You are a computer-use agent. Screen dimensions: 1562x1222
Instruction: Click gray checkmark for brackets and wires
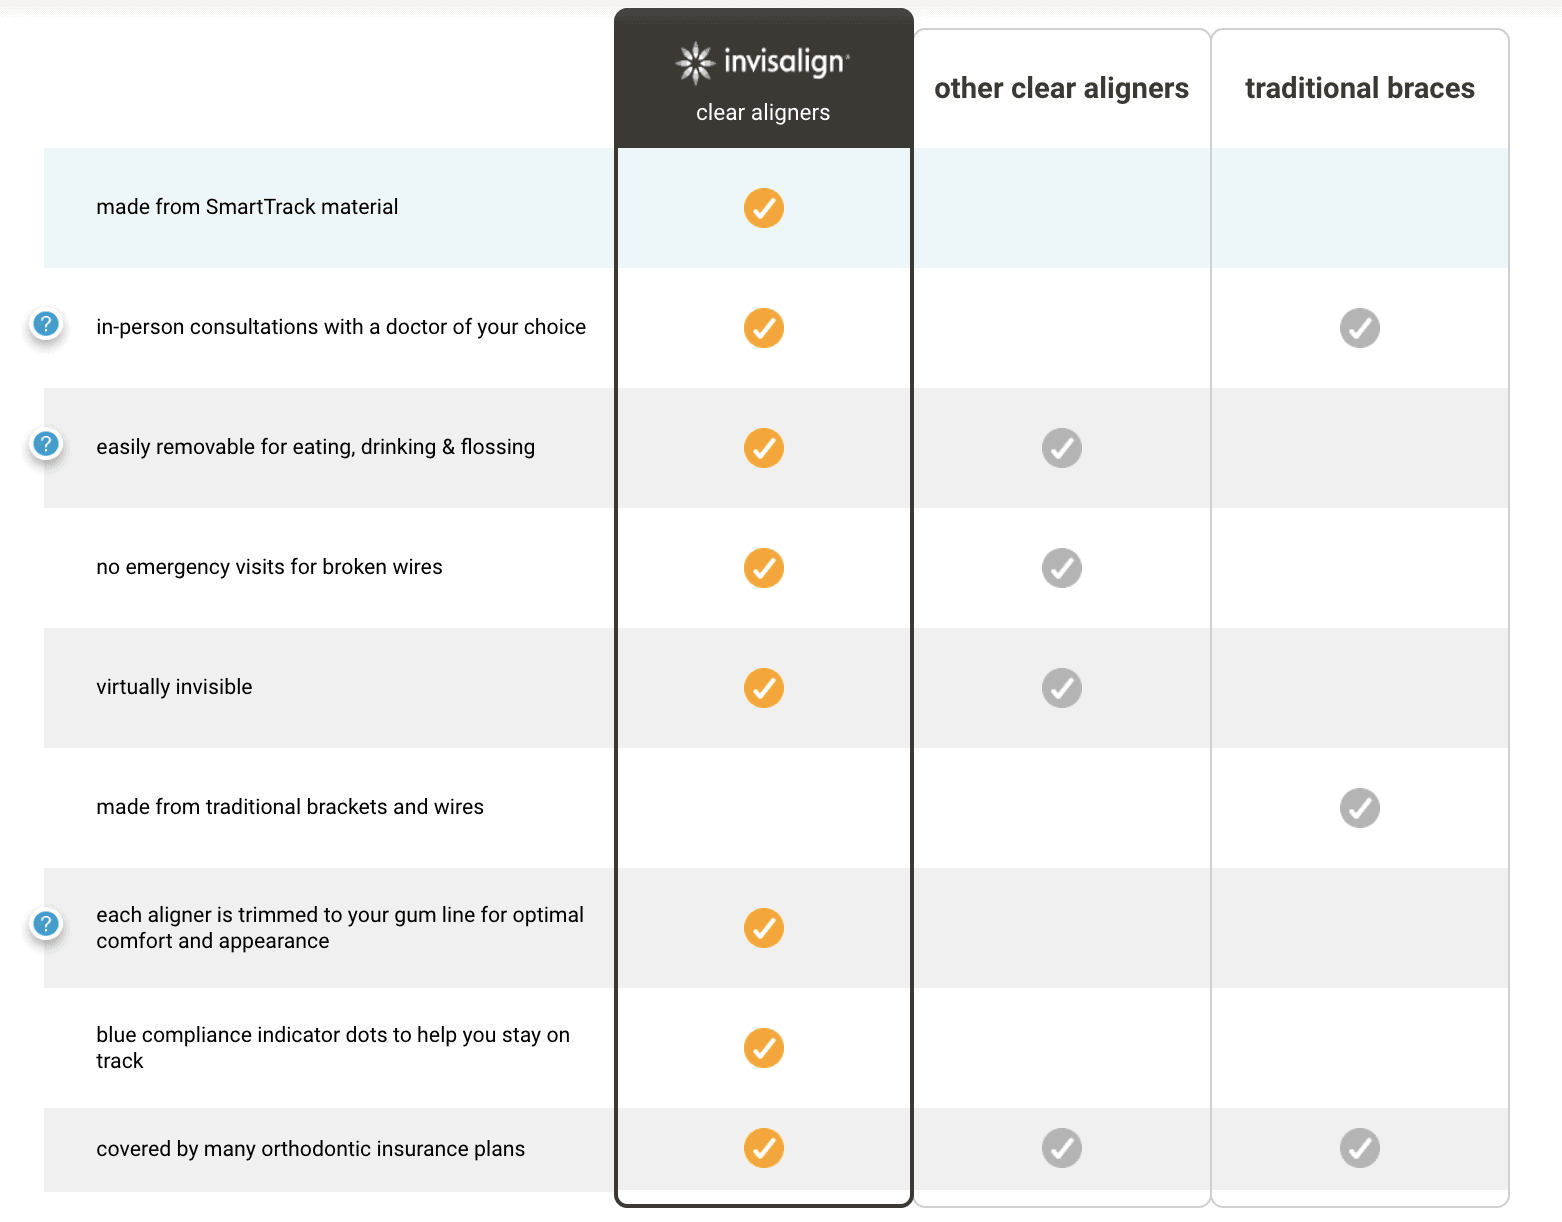tap(1360, 808)
